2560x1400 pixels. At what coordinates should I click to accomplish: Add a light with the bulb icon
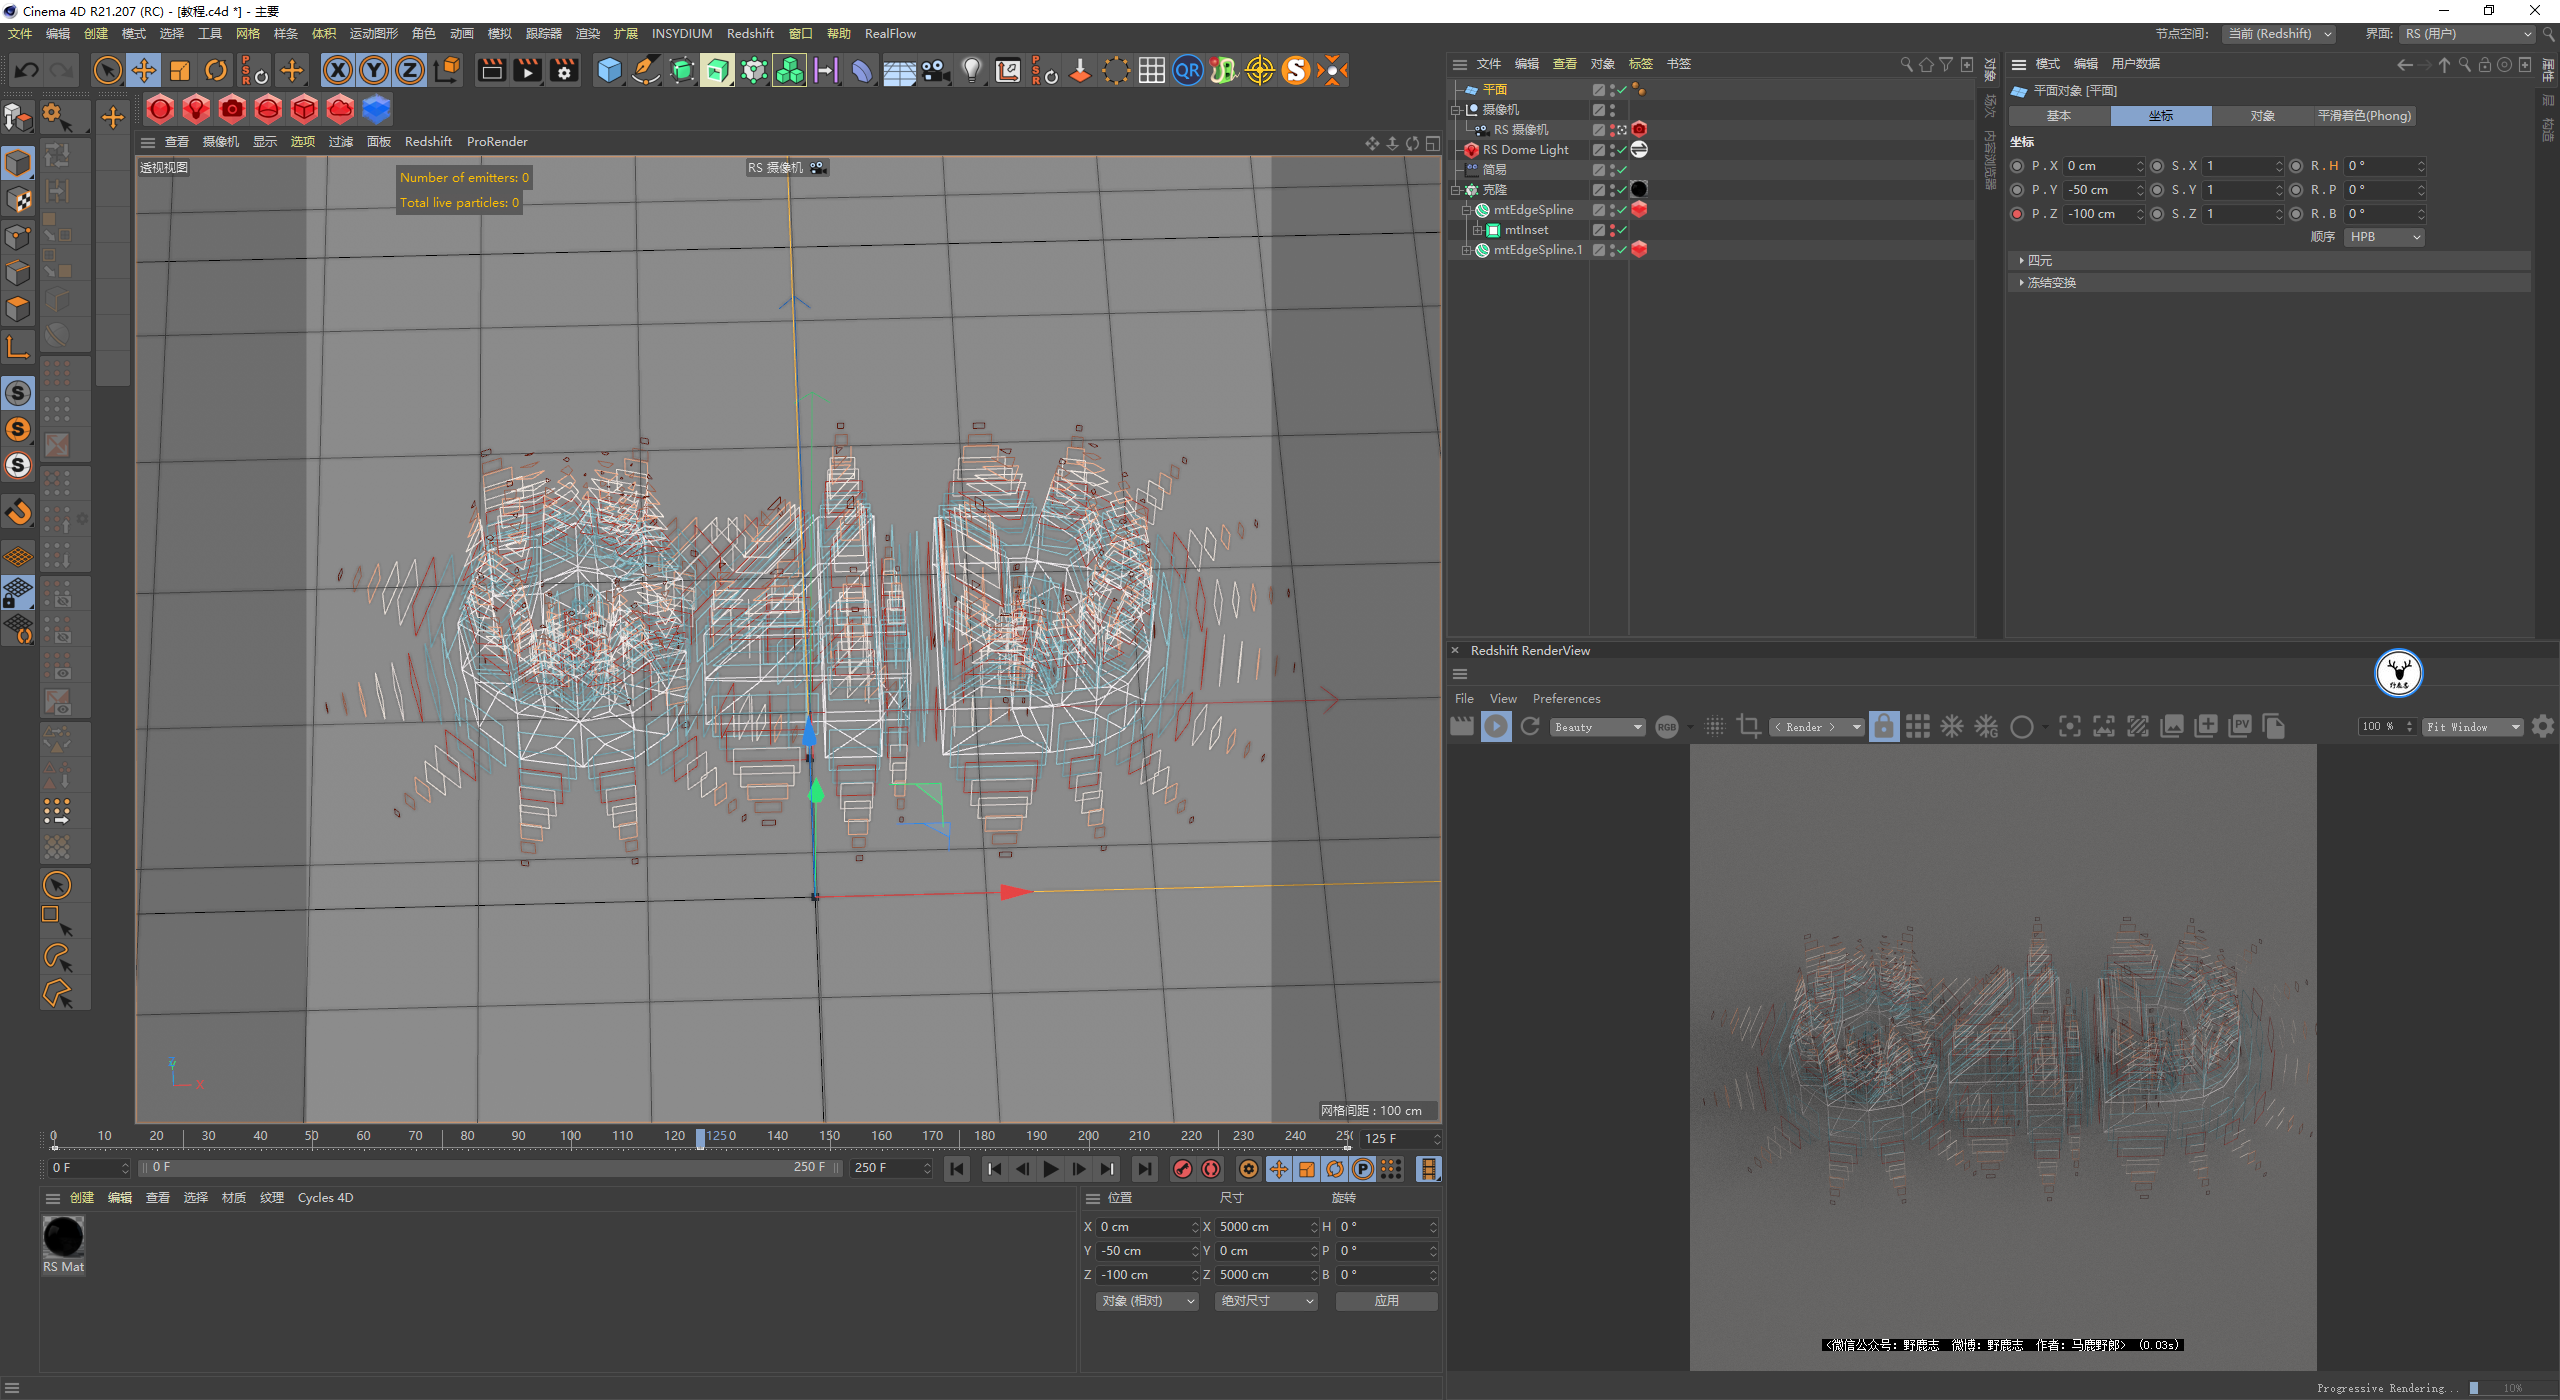(x=971, y=70)
